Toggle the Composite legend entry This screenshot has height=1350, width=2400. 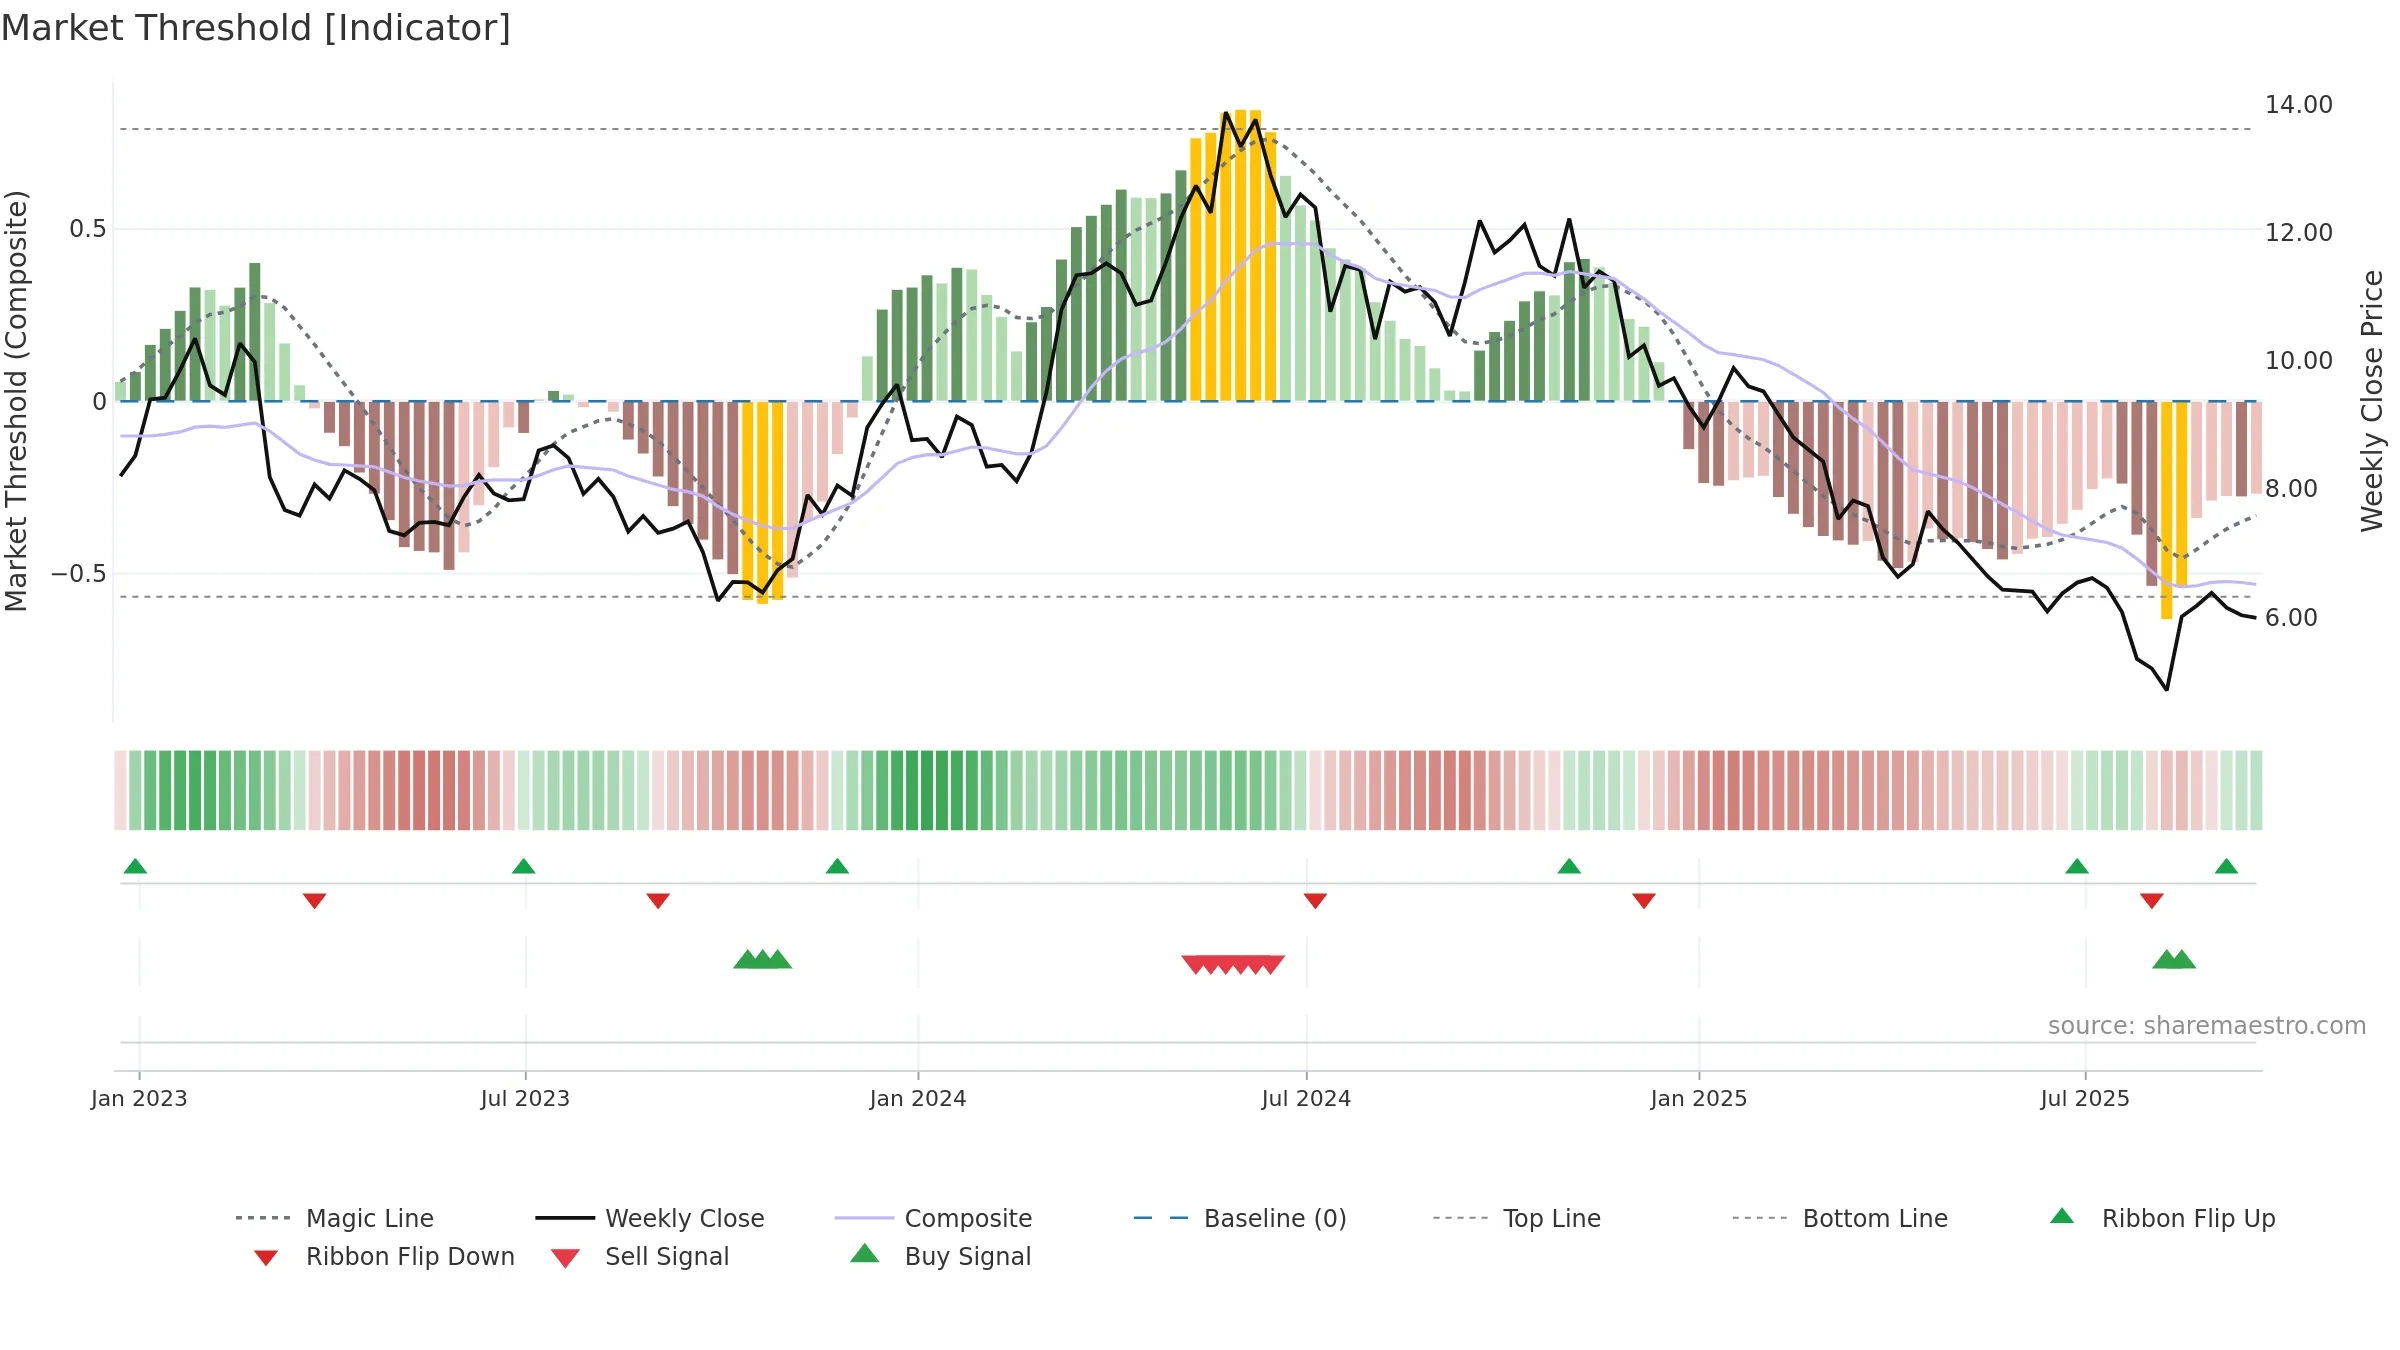click(933, 1218)
